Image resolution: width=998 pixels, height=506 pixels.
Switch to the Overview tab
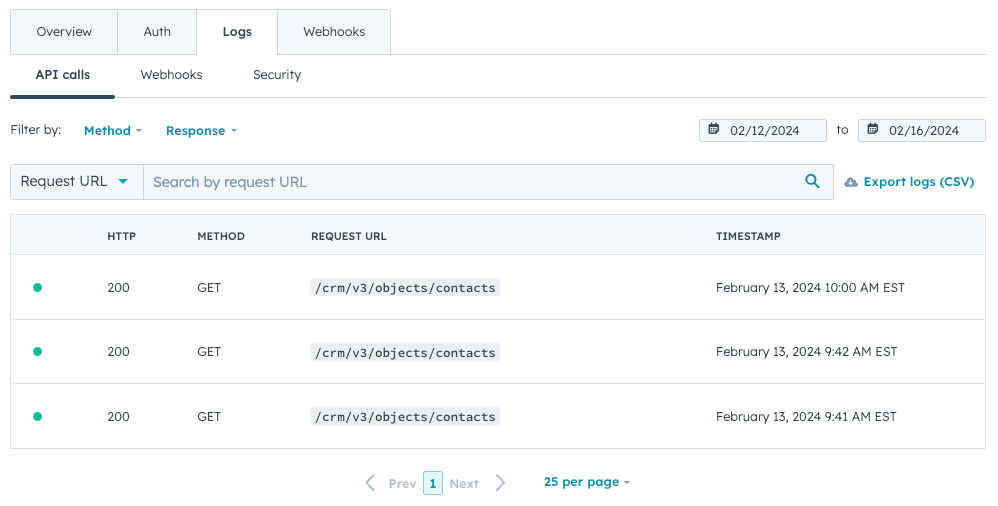click(x=64, y=32)
